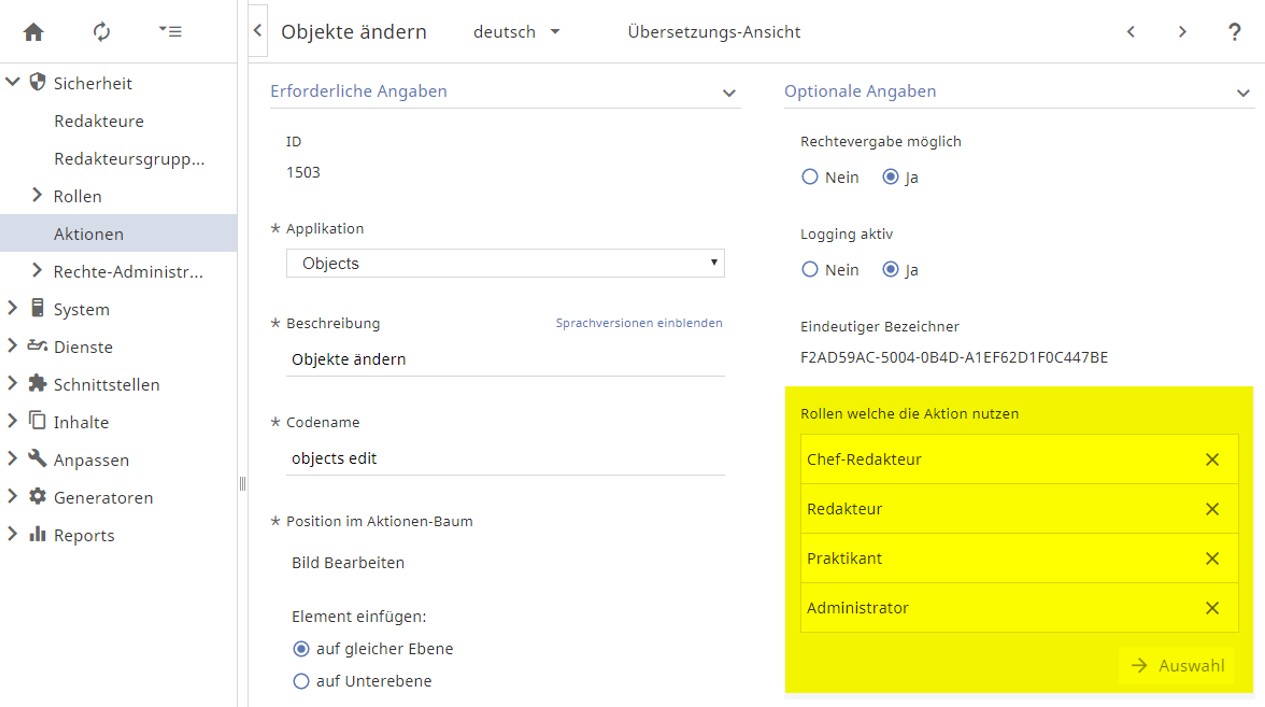Open the Applikation dropdown showing Objects
Screen dimensions: 1265x707
coord(505,263)
